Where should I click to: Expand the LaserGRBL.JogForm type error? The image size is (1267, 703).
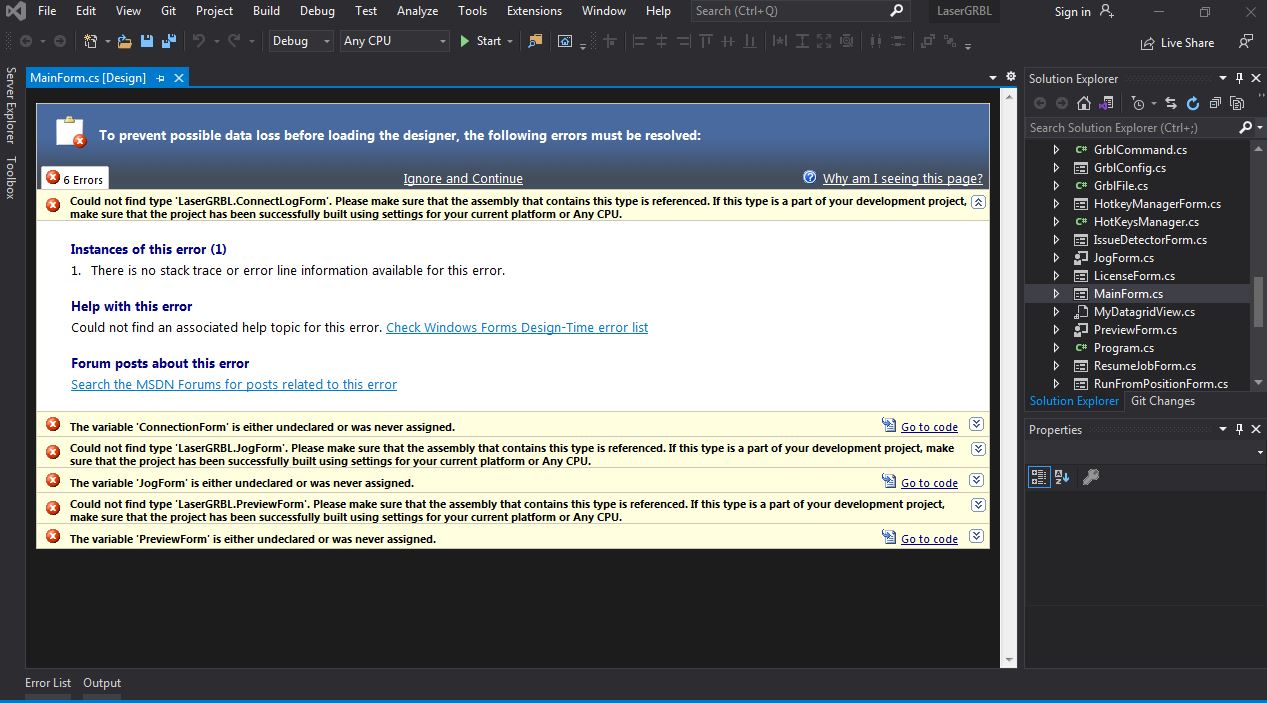pos(977,450)
